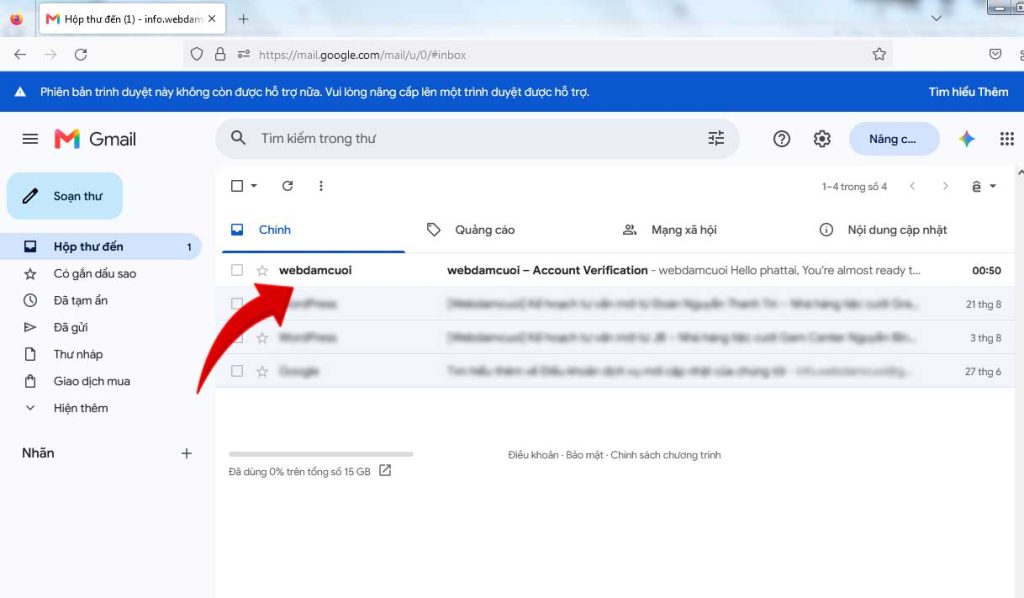Go to next page of emails

pyautogui.click(x=945, y=186)
